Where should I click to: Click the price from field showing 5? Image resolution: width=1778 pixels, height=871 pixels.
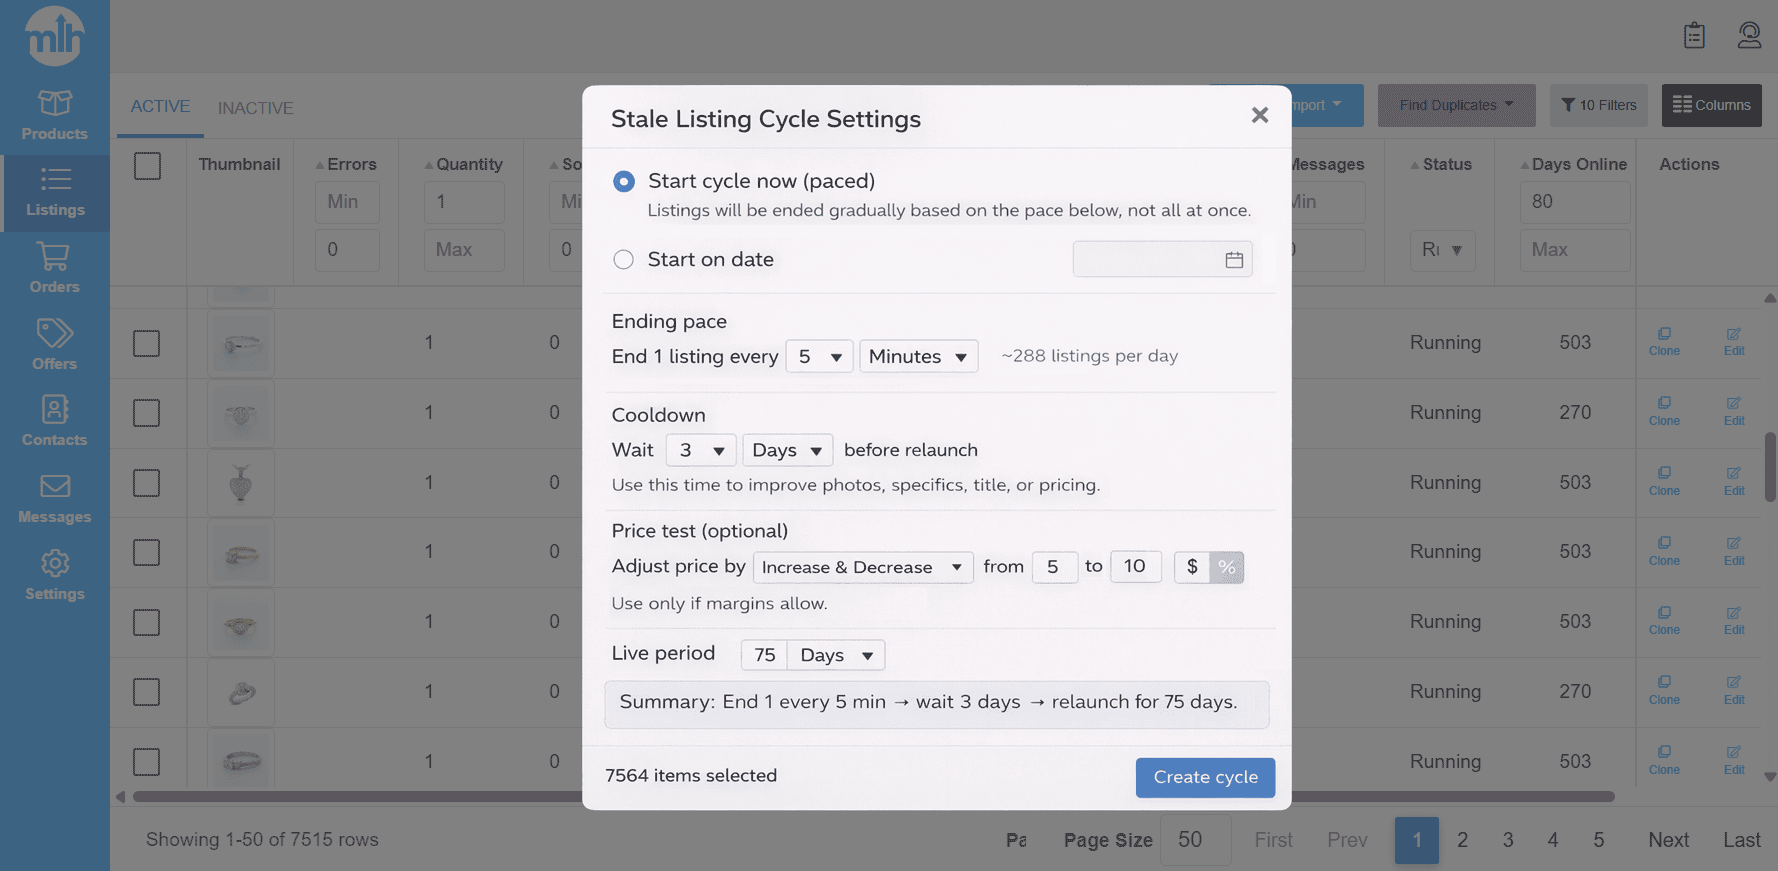point(1054,567)
